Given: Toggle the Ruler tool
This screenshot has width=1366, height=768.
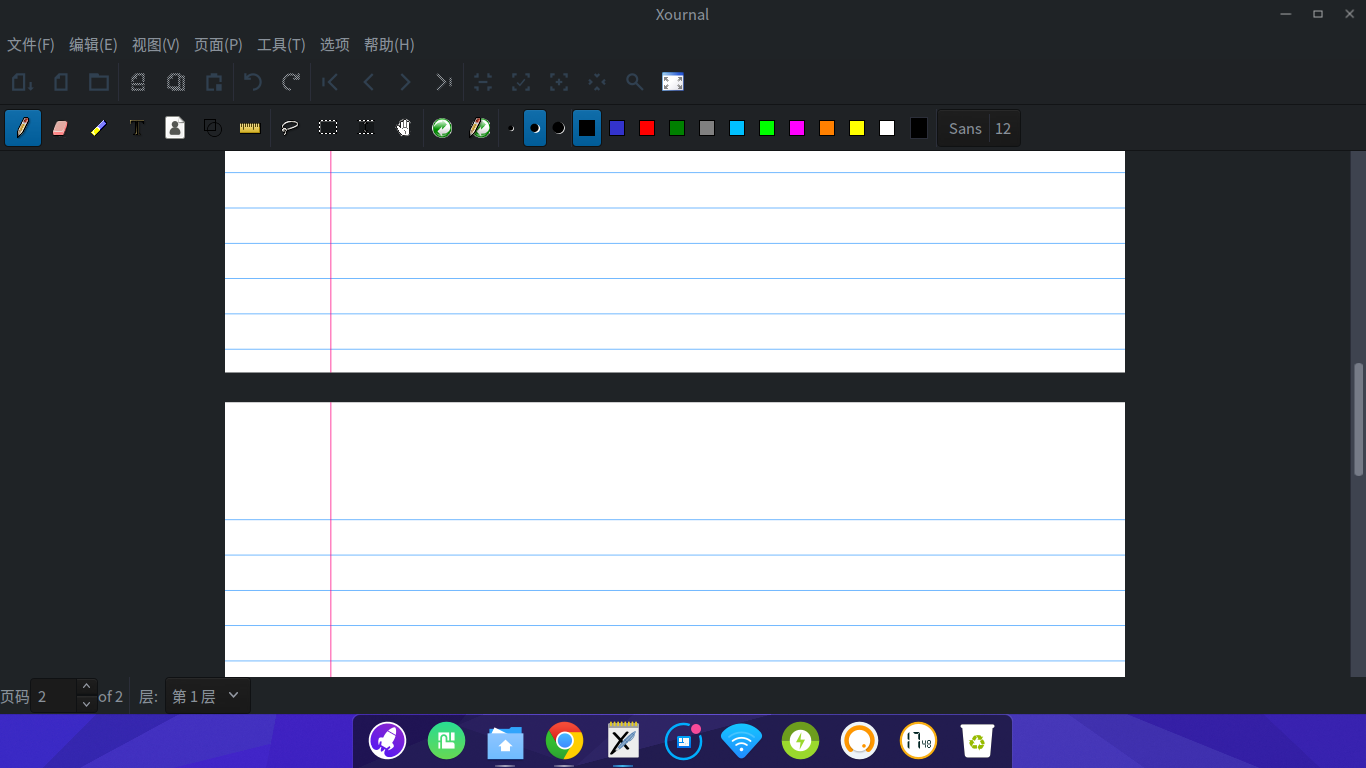Looking at the screenshot, I should pos(250,128).
